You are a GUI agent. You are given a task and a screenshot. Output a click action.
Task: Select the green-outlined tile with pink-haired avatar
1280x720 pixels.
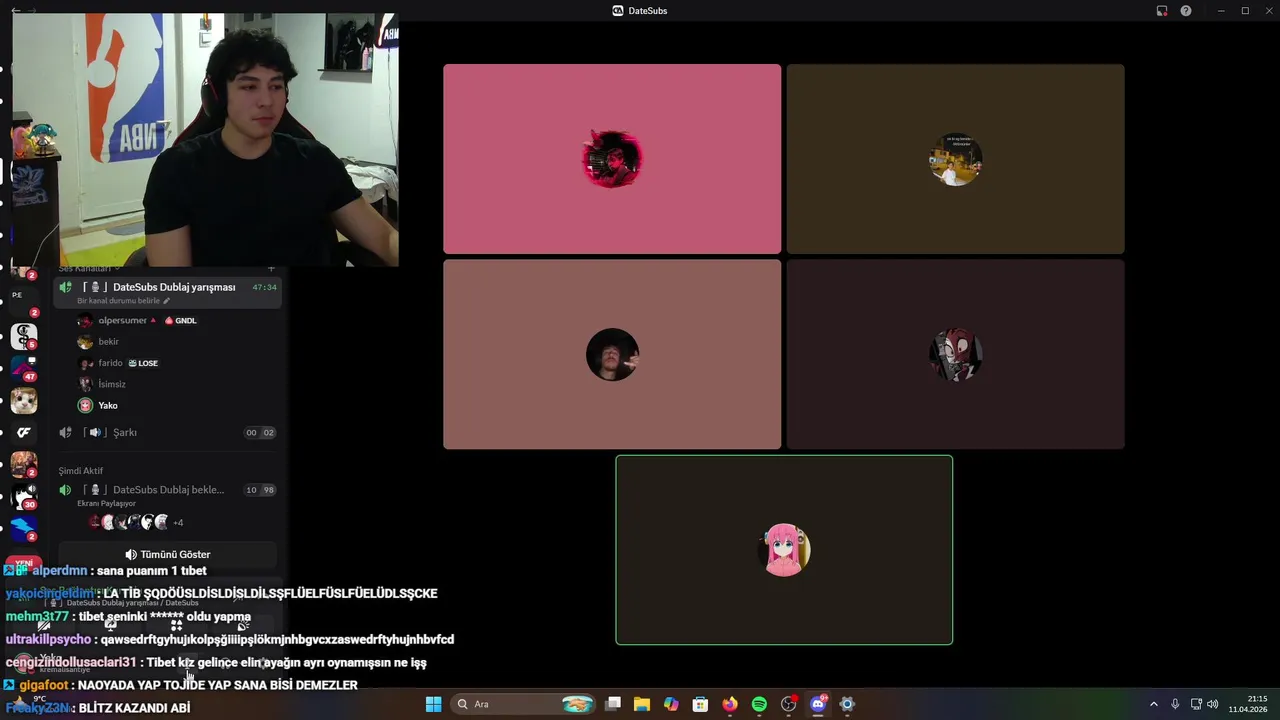(x=784, y=550)
